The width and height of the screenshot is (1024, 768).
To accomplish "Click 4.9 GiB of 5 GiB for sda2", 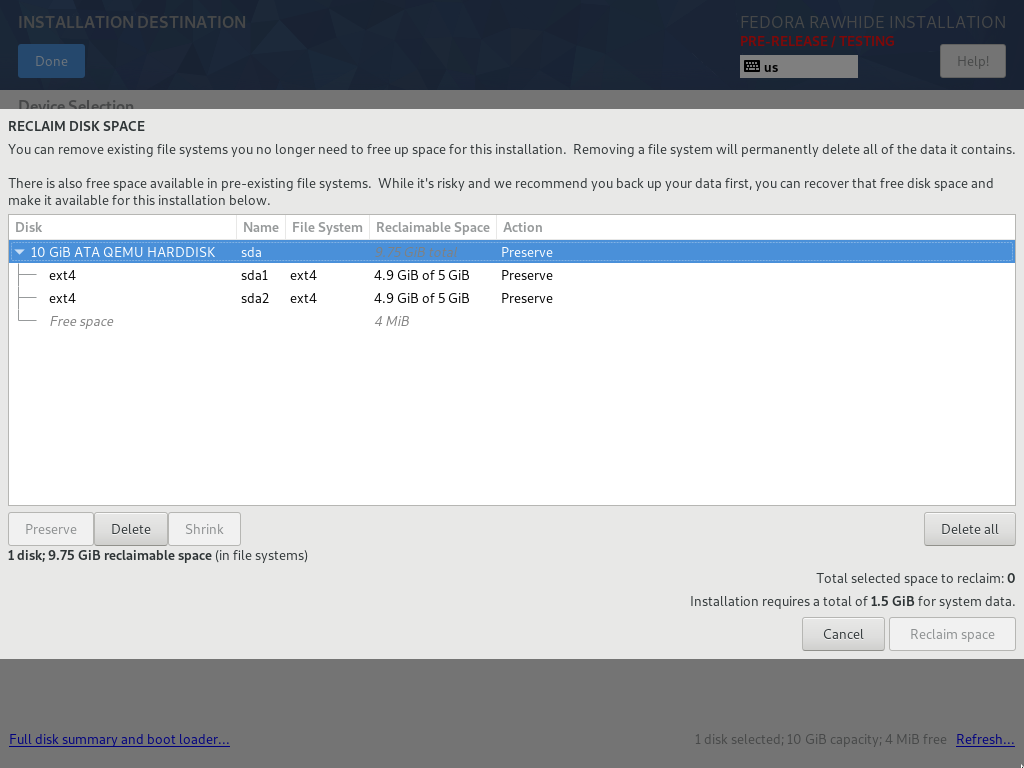I will point(422,298).
